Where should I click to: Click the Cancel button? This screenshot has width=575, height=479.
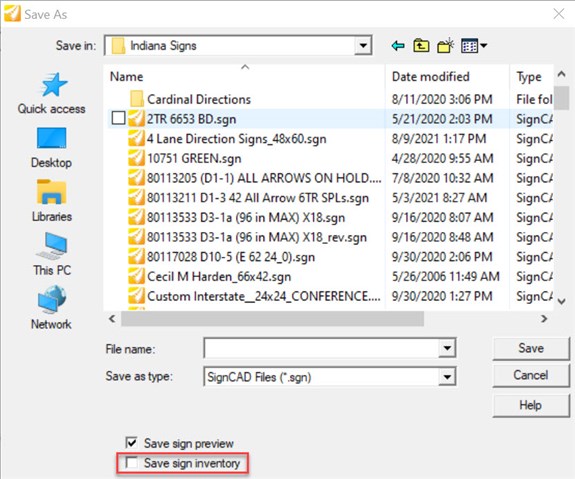(x=531, y=376)
